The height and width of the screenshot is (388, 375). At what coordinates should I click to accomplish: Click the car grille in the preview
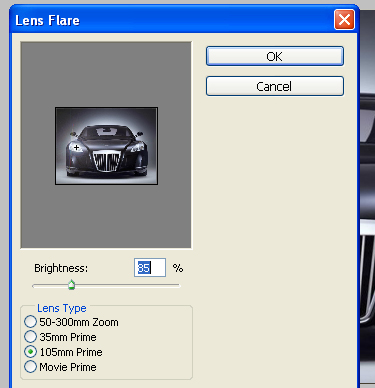point(106,161)
